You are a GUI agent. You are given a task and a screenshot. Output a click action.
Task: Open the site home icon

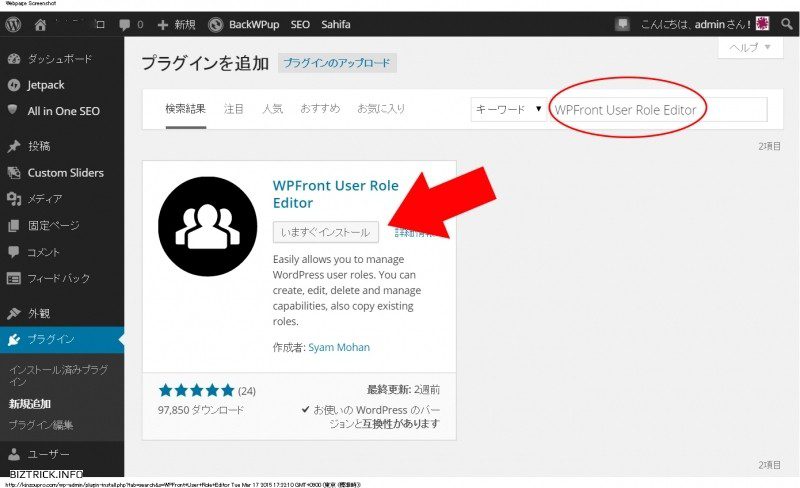(x=40, y=25)
